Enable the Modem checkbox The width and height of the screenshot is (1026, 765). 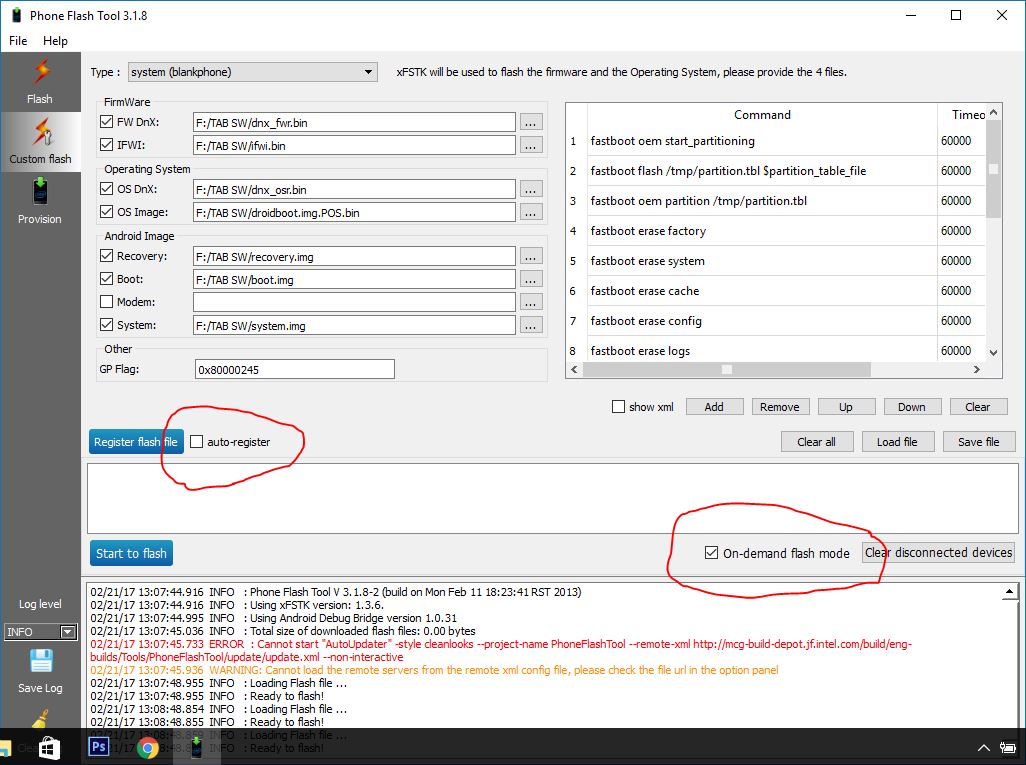click(x=107, y=302)
